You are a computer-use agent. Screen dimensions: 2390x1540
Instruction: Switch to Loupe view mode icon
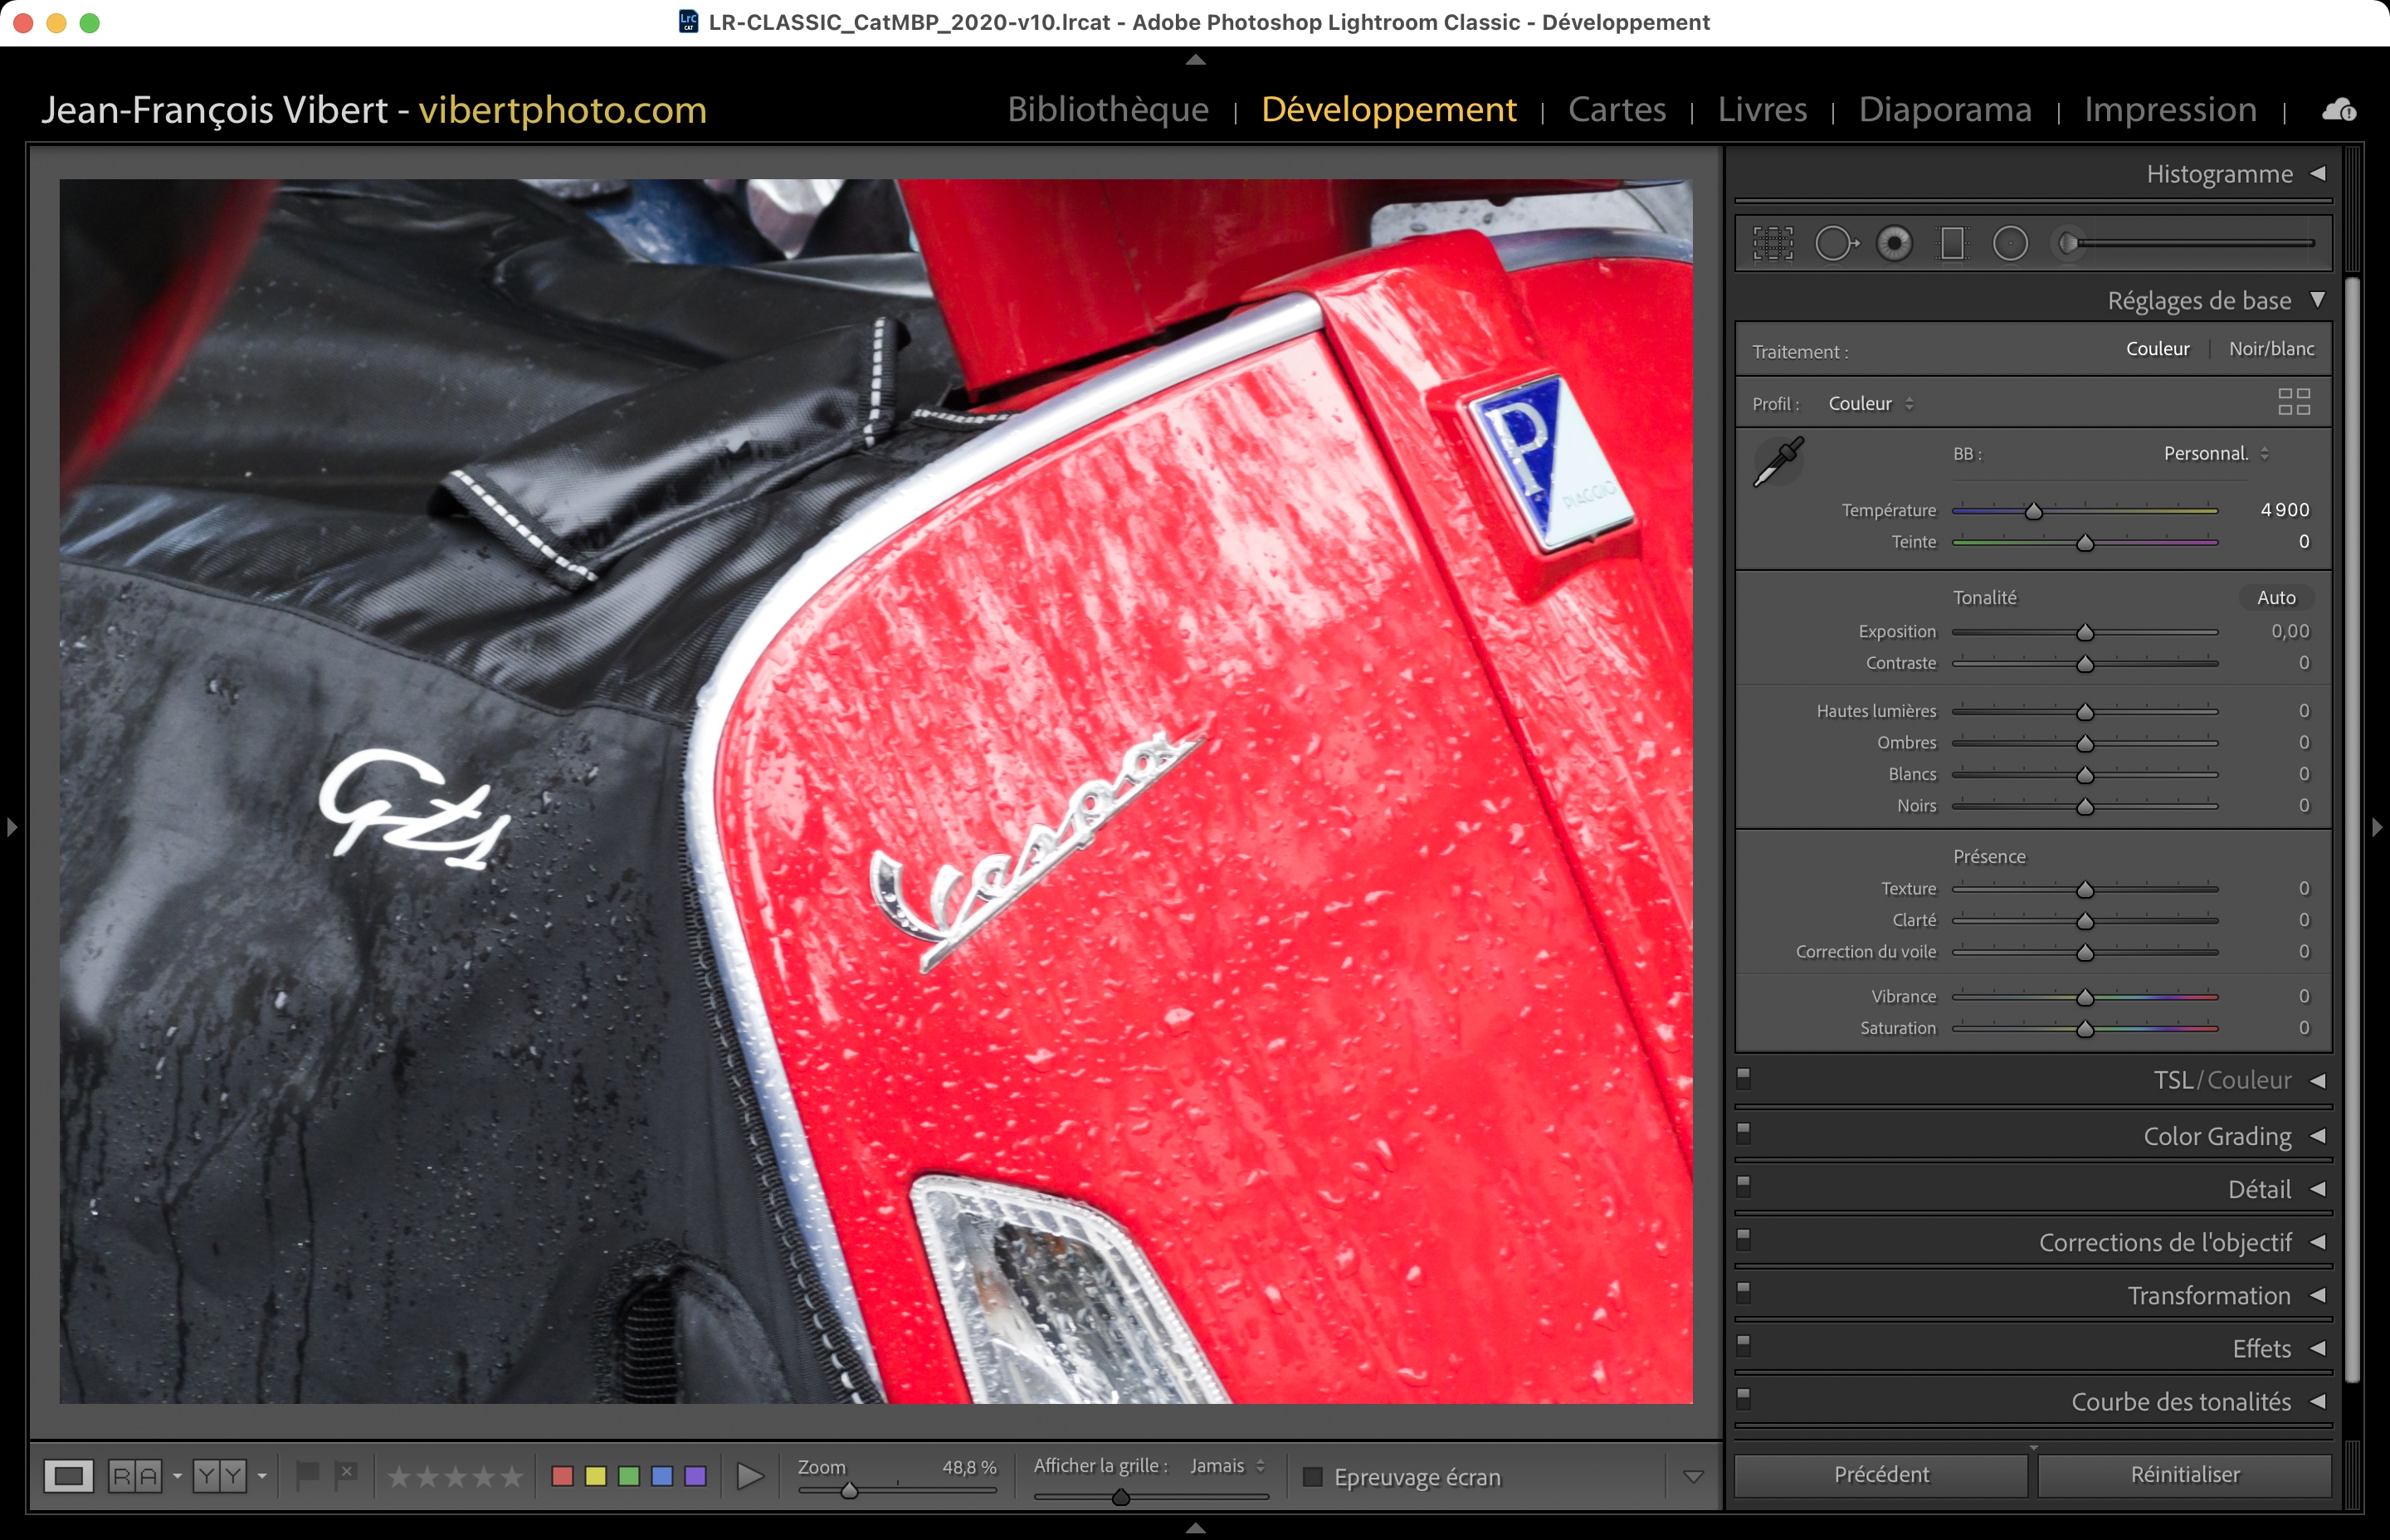click(x=69, y=1476)
